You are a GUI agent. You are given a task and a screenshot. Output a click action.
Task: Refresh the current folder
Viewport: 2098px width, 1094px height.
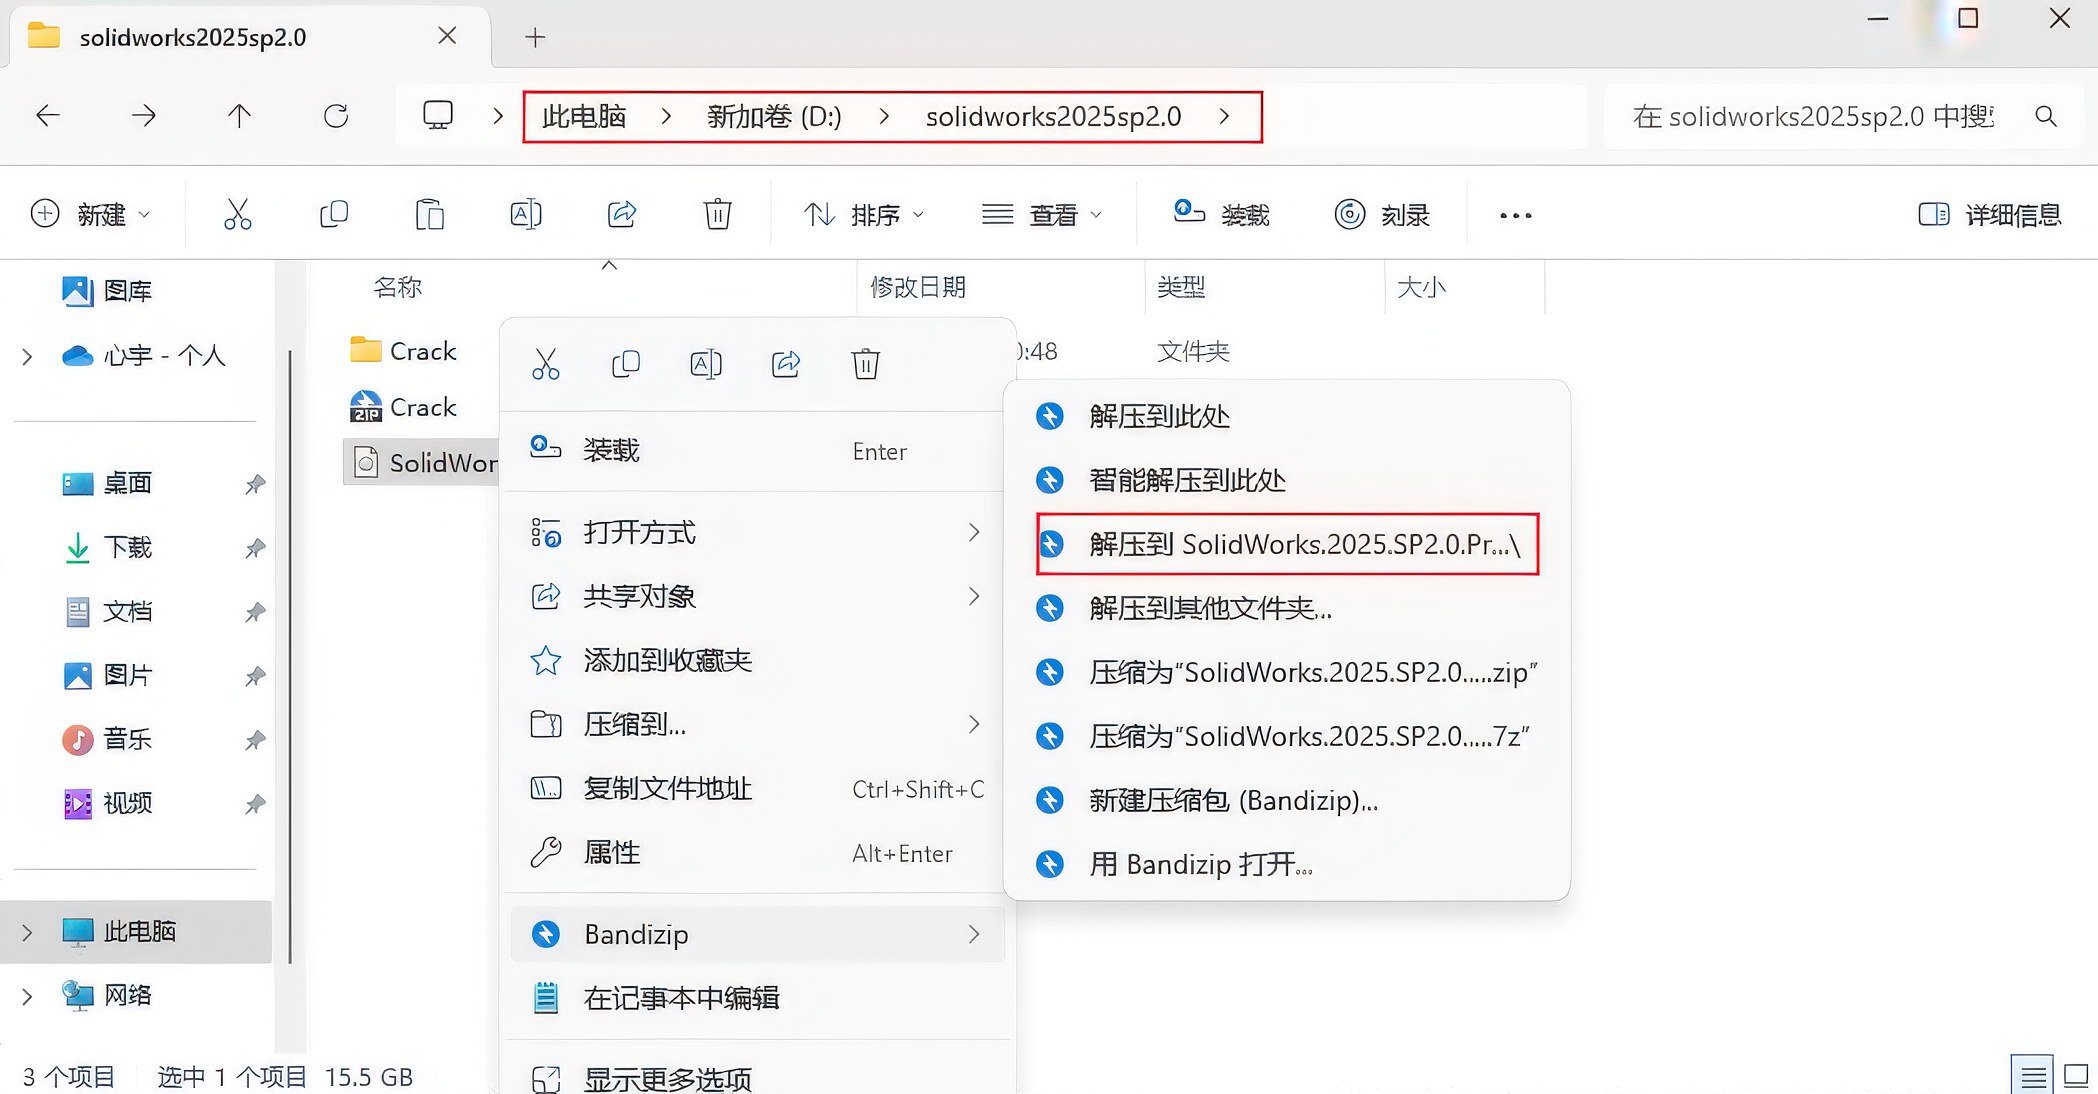click(x=336, y=116)
